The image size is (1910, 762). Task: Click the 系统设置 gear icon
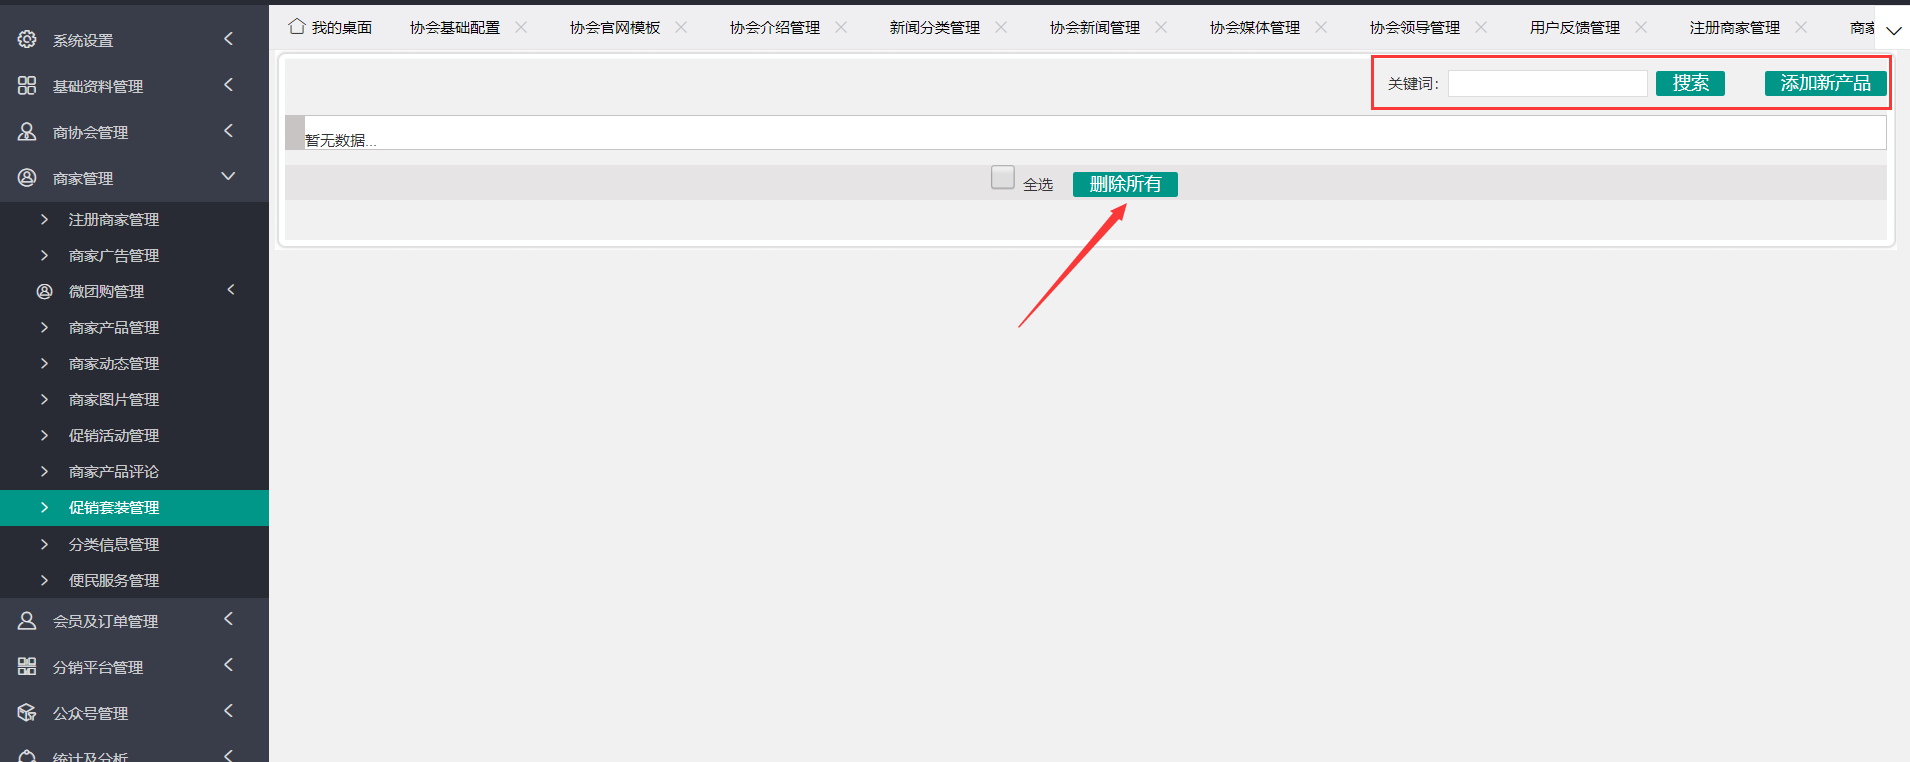point(27,39)
